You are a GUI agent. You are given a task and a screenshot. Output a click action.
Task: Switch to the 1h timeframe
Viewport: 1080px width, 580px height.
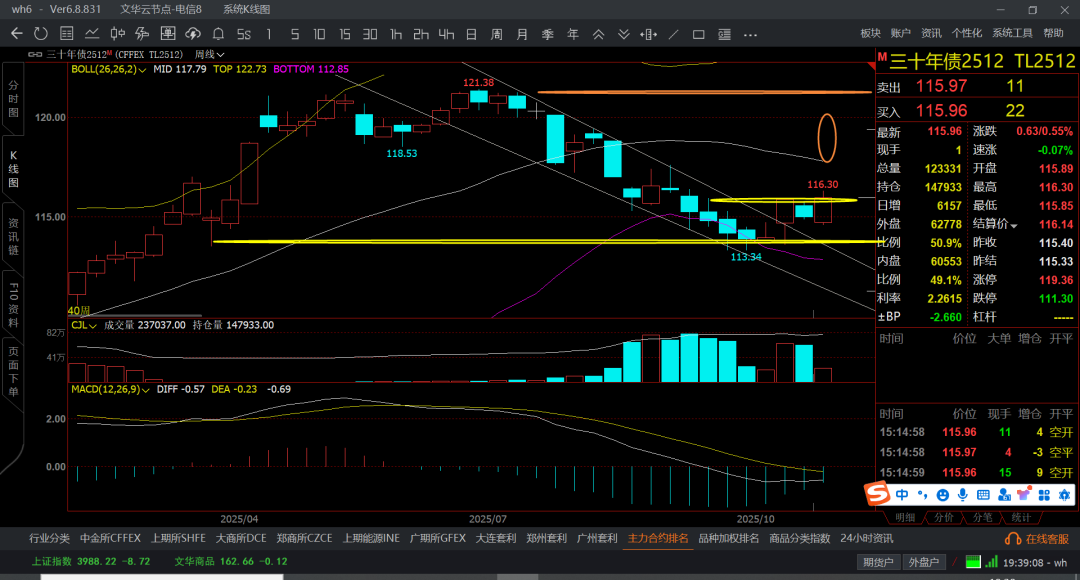pos(396,33)
